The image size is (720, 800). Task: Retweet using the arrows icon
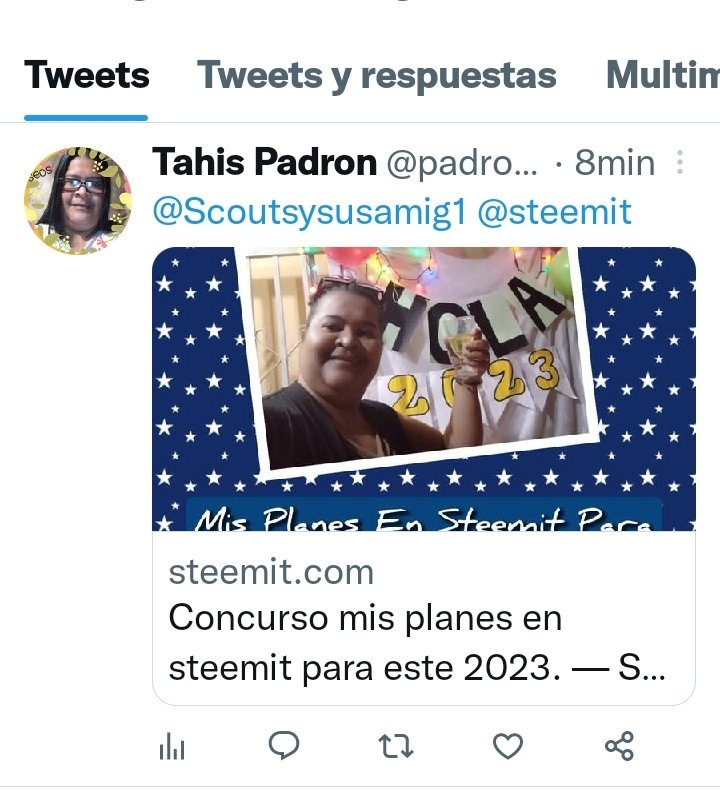[x=395, y=746]
